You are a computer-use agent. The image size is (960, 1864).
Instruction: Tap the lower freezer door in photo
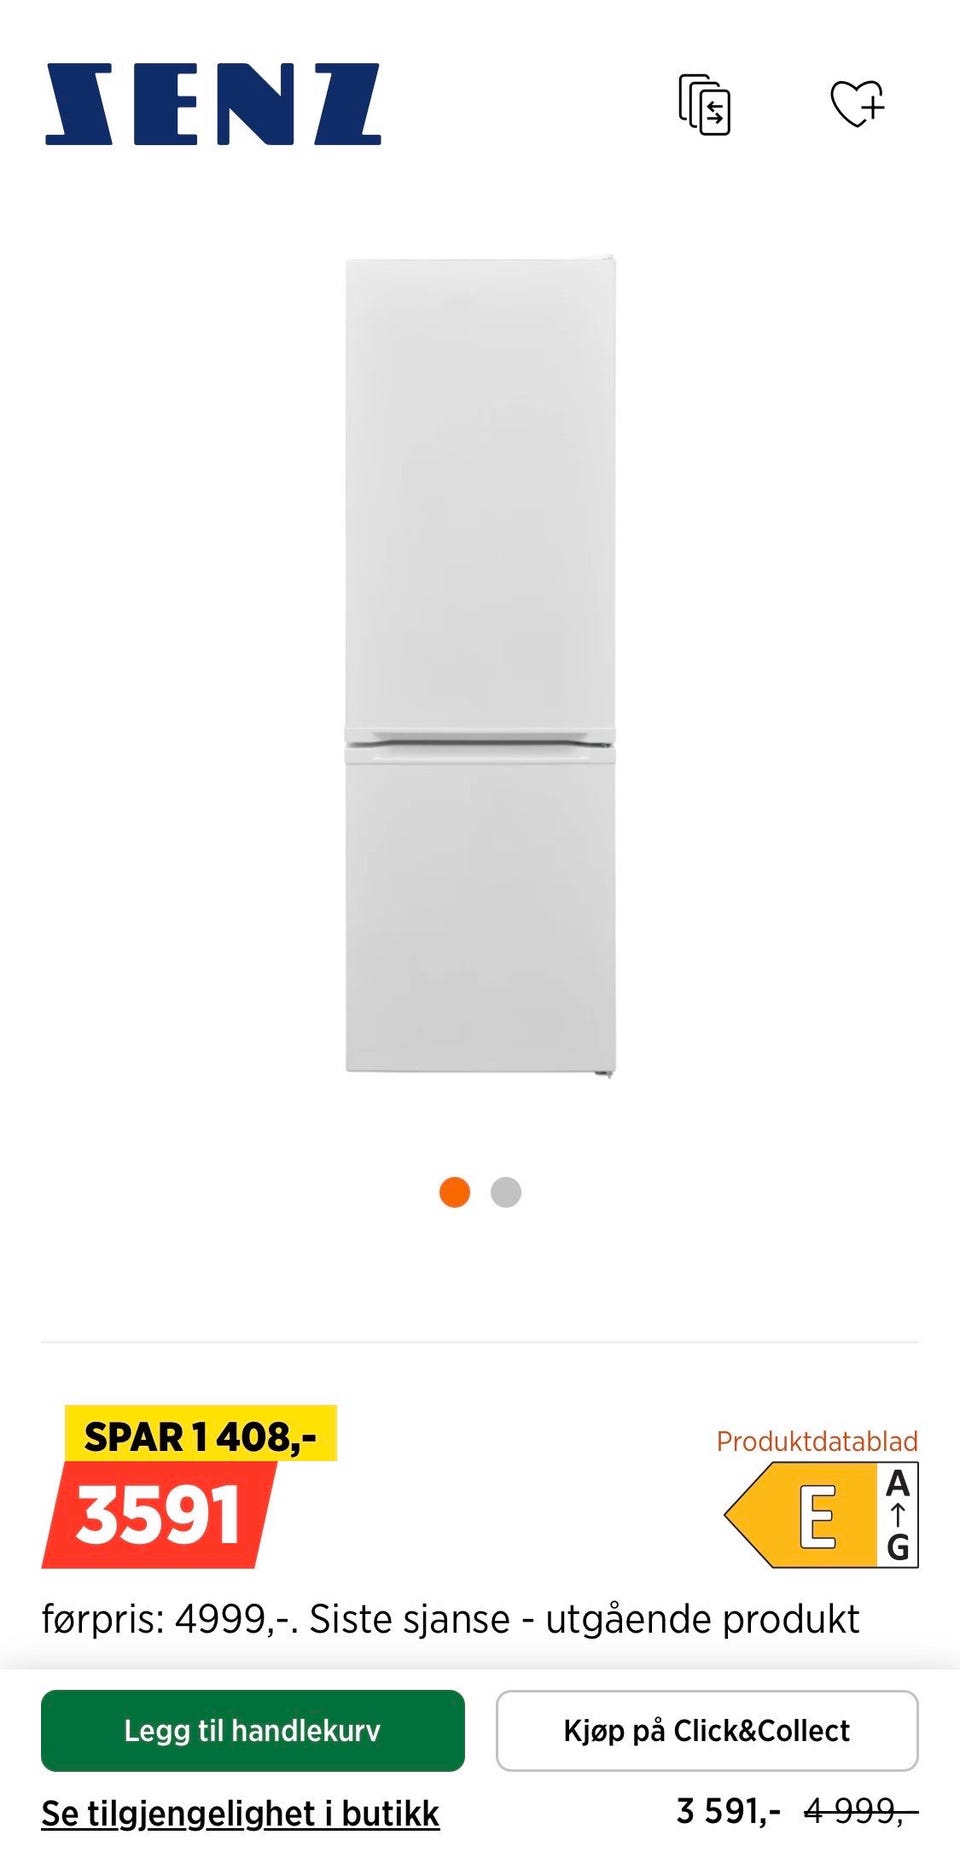480,910
